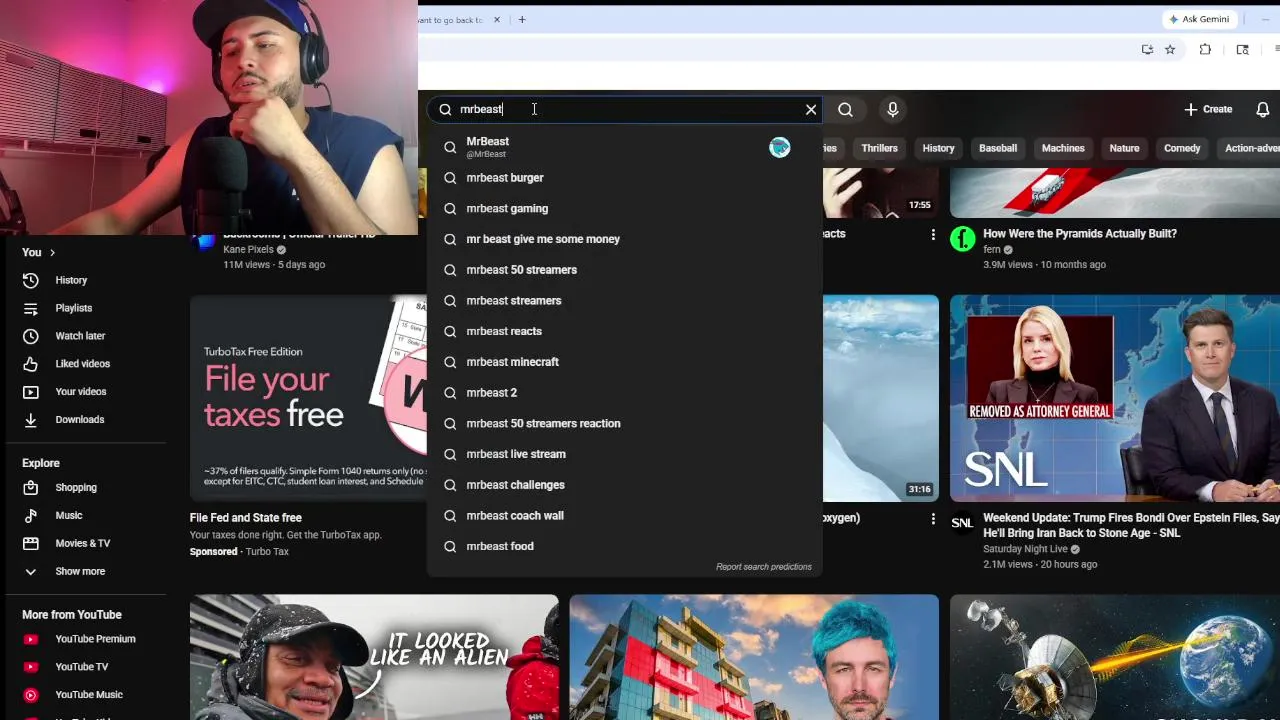Open the Playlists sidebar icon
This screenshot has height=720, width=1280.
coord(31,308)
